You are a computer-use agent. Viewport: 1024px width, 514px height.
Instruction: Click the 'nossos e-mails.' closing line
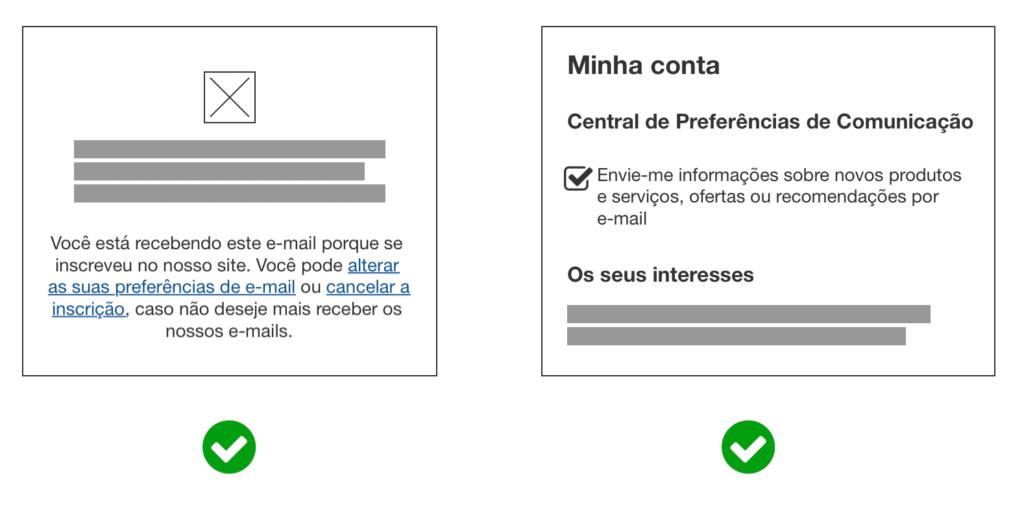(229, 331)
